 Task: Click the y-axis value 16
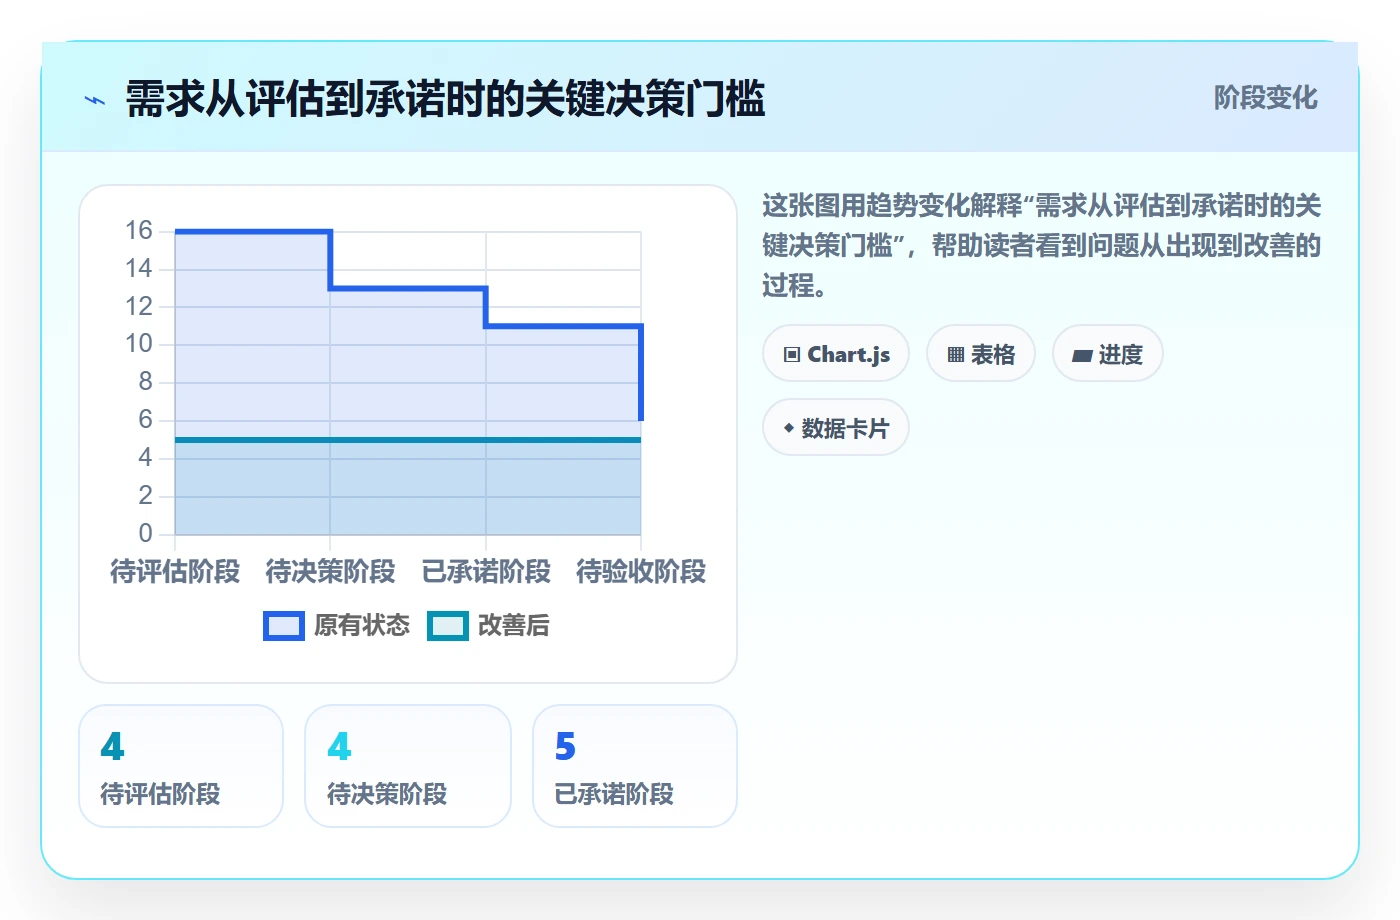(139, 231)
